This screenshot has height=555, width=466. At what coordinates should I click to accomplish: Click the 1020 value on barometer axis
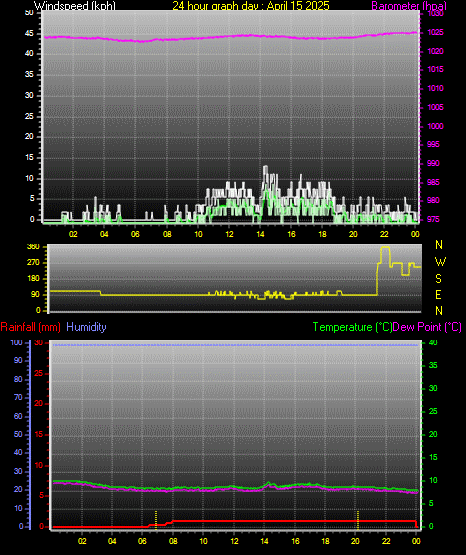tap(436, 51)
